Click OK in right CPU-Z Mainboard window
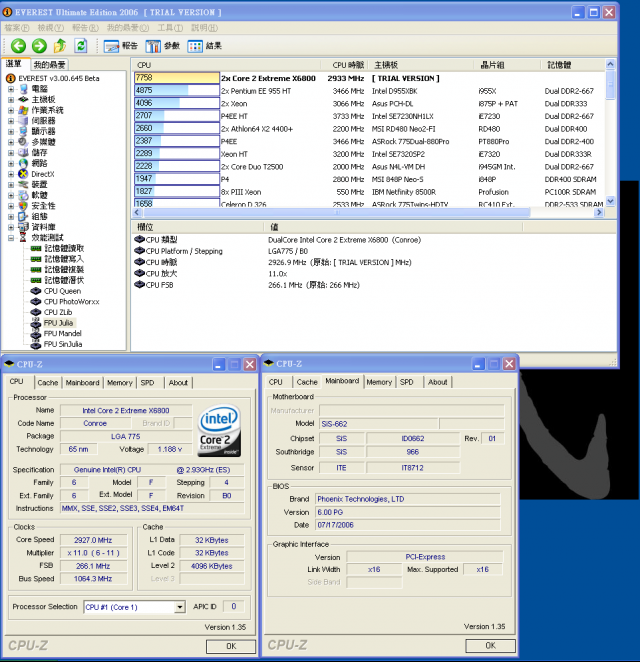The height and width of the screenshot is (662, 640). 490,646
